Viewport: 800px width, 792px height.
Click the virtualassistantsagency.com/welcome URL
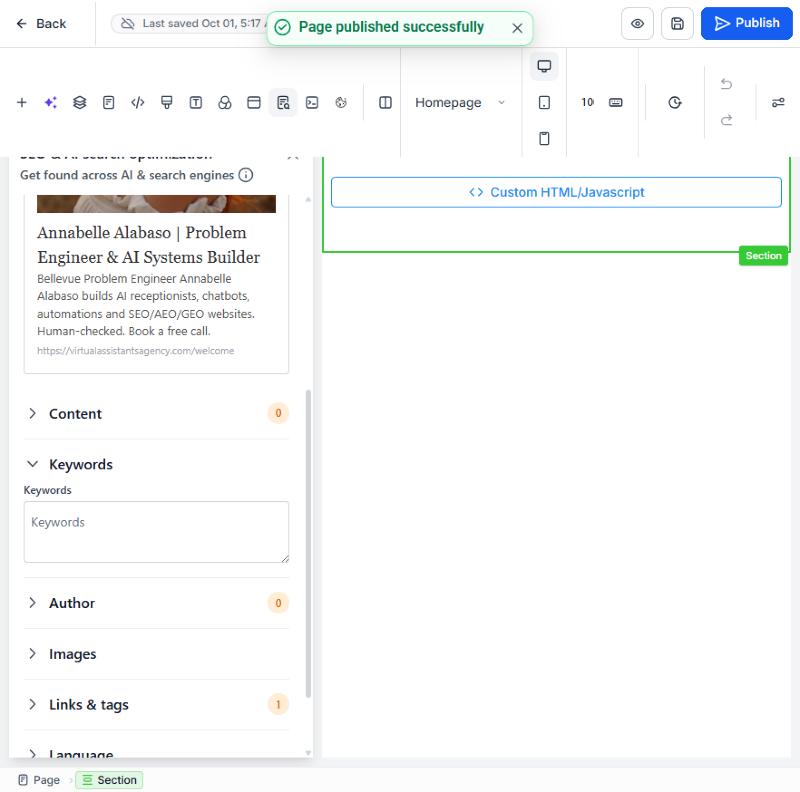click(135, 351)
